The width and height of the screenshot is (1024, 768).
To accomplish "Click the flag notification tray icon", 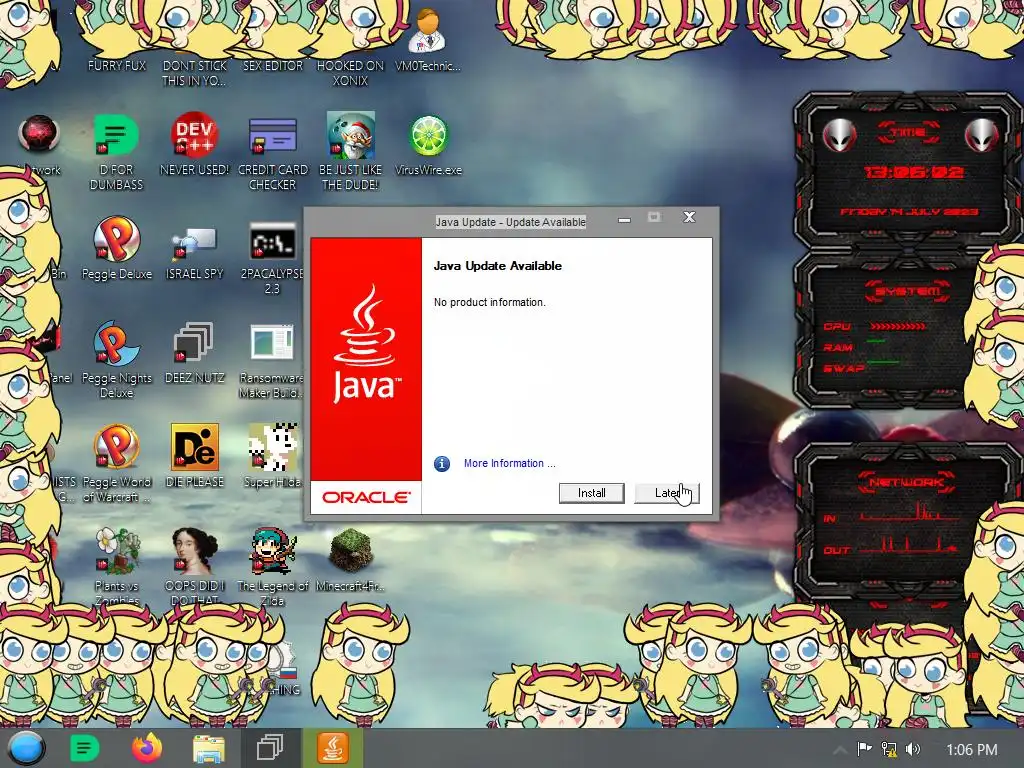I will tap(864, 749).
